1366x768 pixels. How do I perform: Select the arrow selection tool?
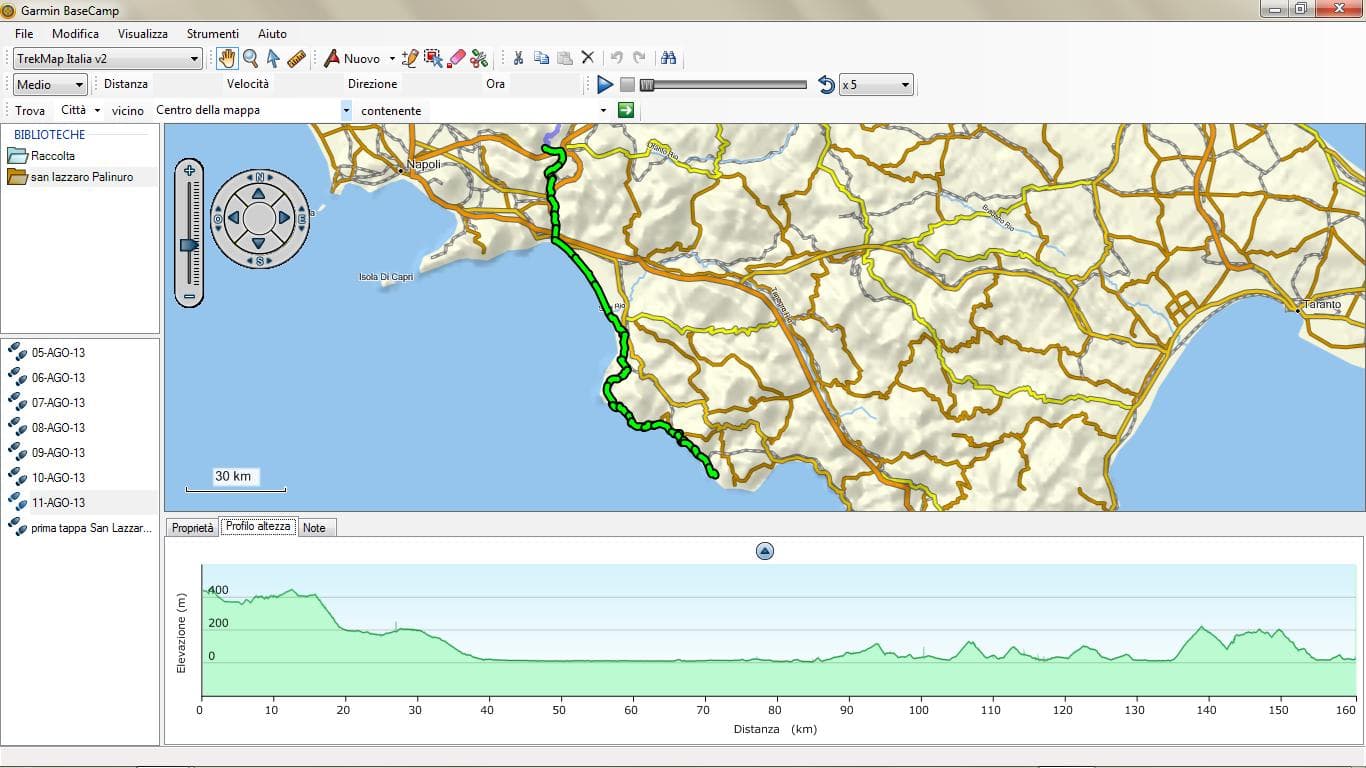[x=273, y=59]
